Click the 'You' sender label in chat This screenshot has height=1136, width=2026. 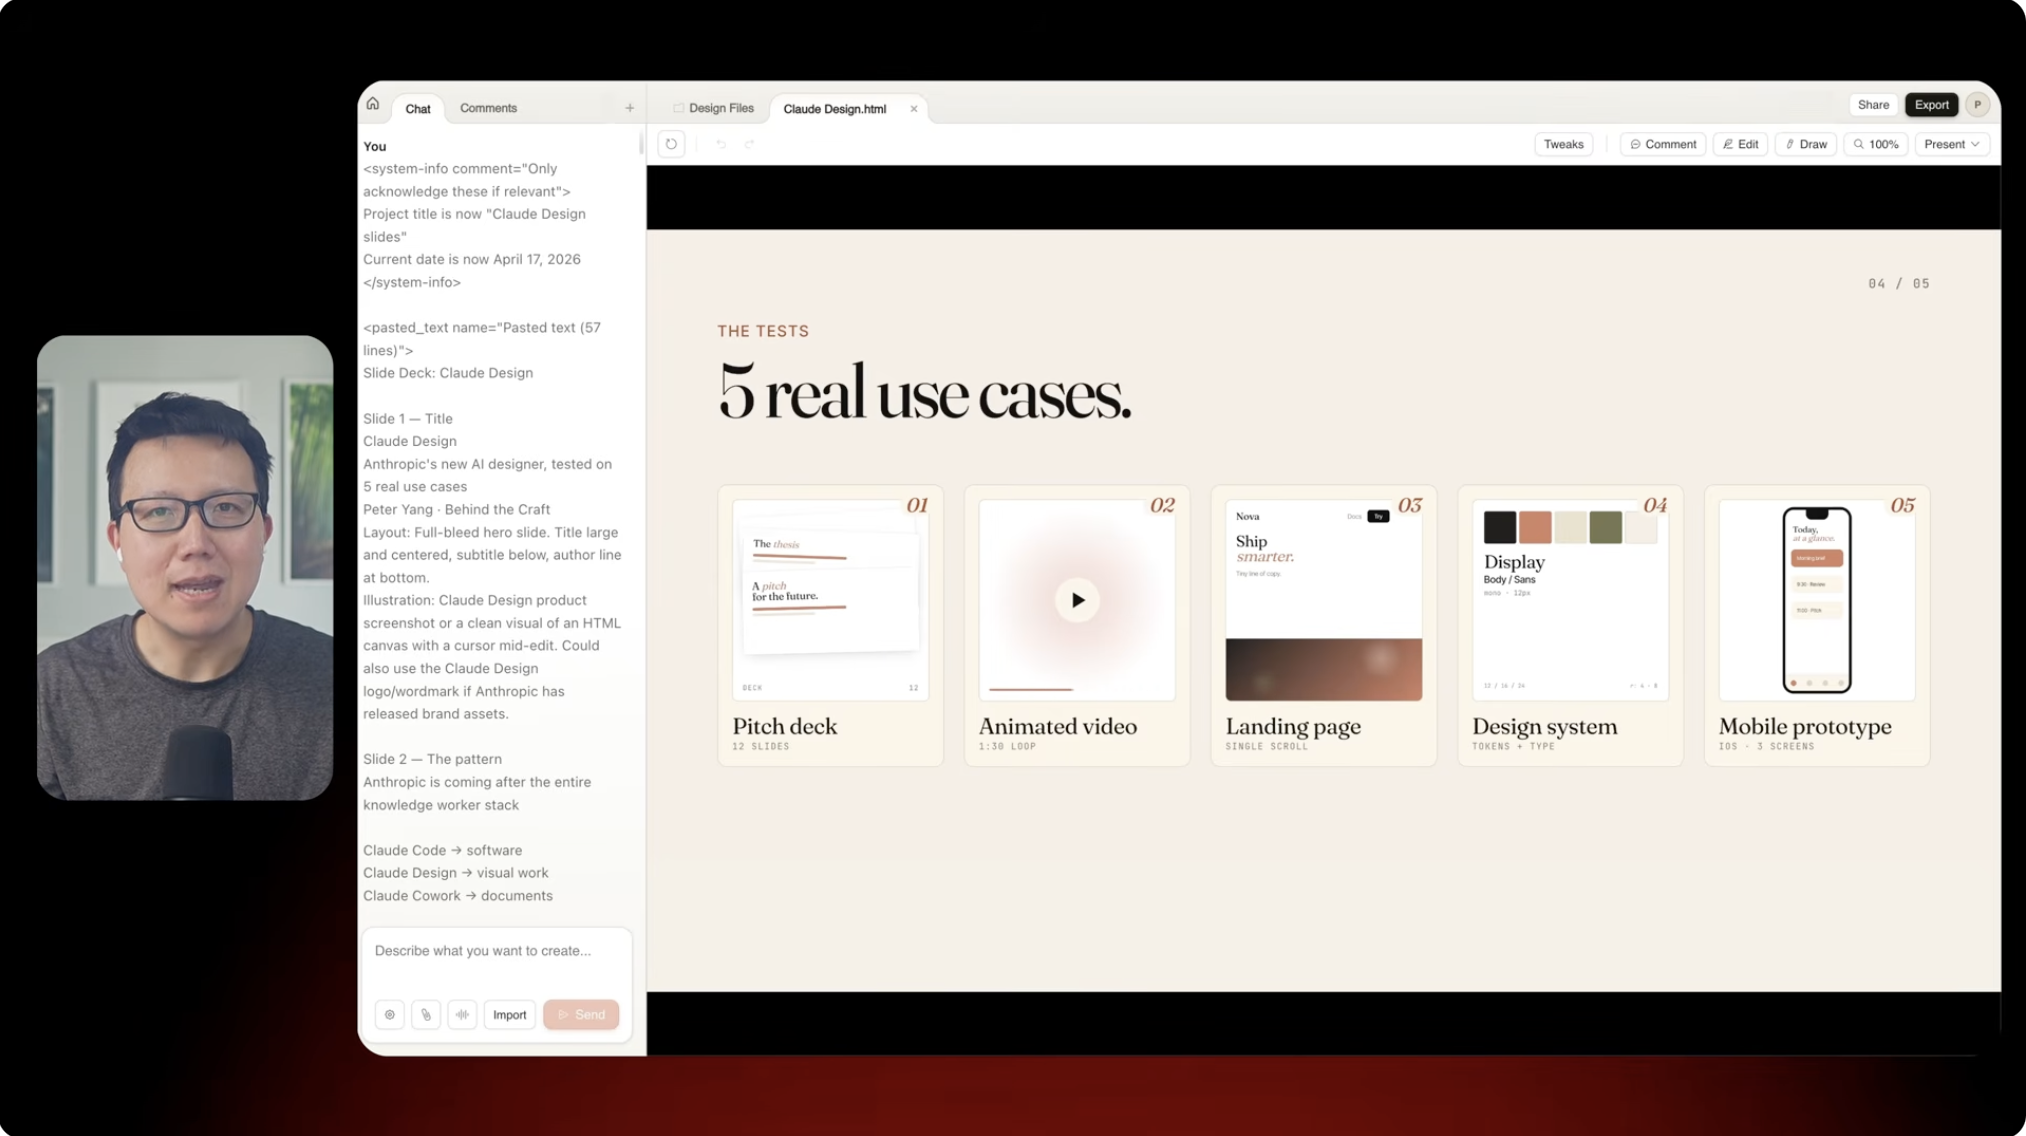click(374, 146)
